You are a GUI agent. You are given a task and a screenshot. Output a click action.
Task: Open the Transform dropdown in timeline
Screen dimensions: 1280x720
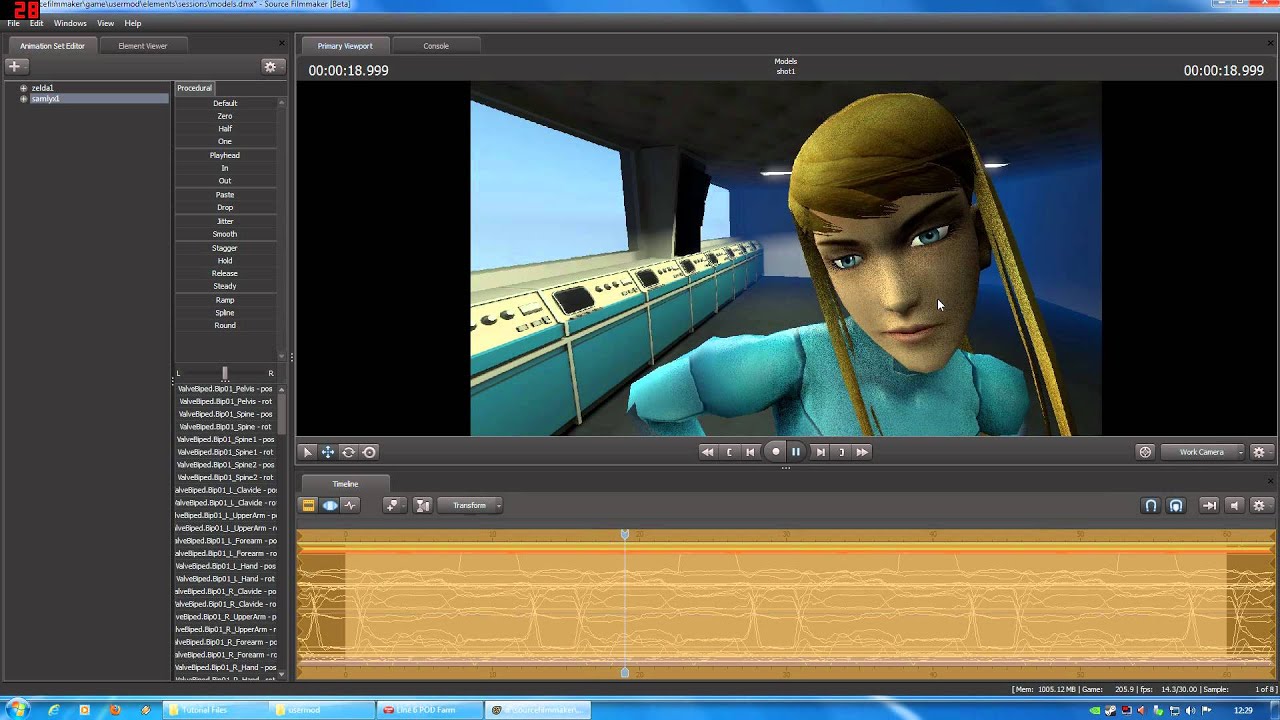pos(472,505)
